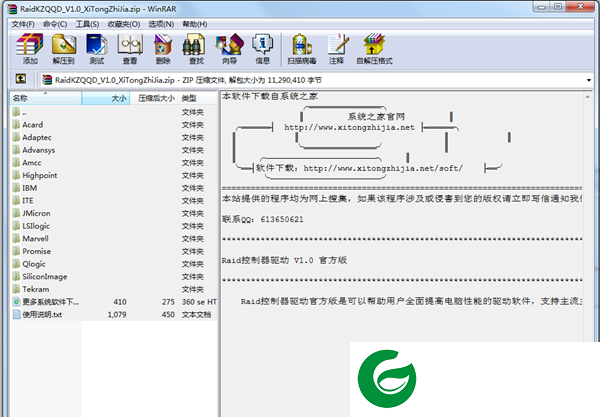This screenshot has height=417, width=600.
Task: Open the File (文件) menu
Action: (x=23, y=24)
